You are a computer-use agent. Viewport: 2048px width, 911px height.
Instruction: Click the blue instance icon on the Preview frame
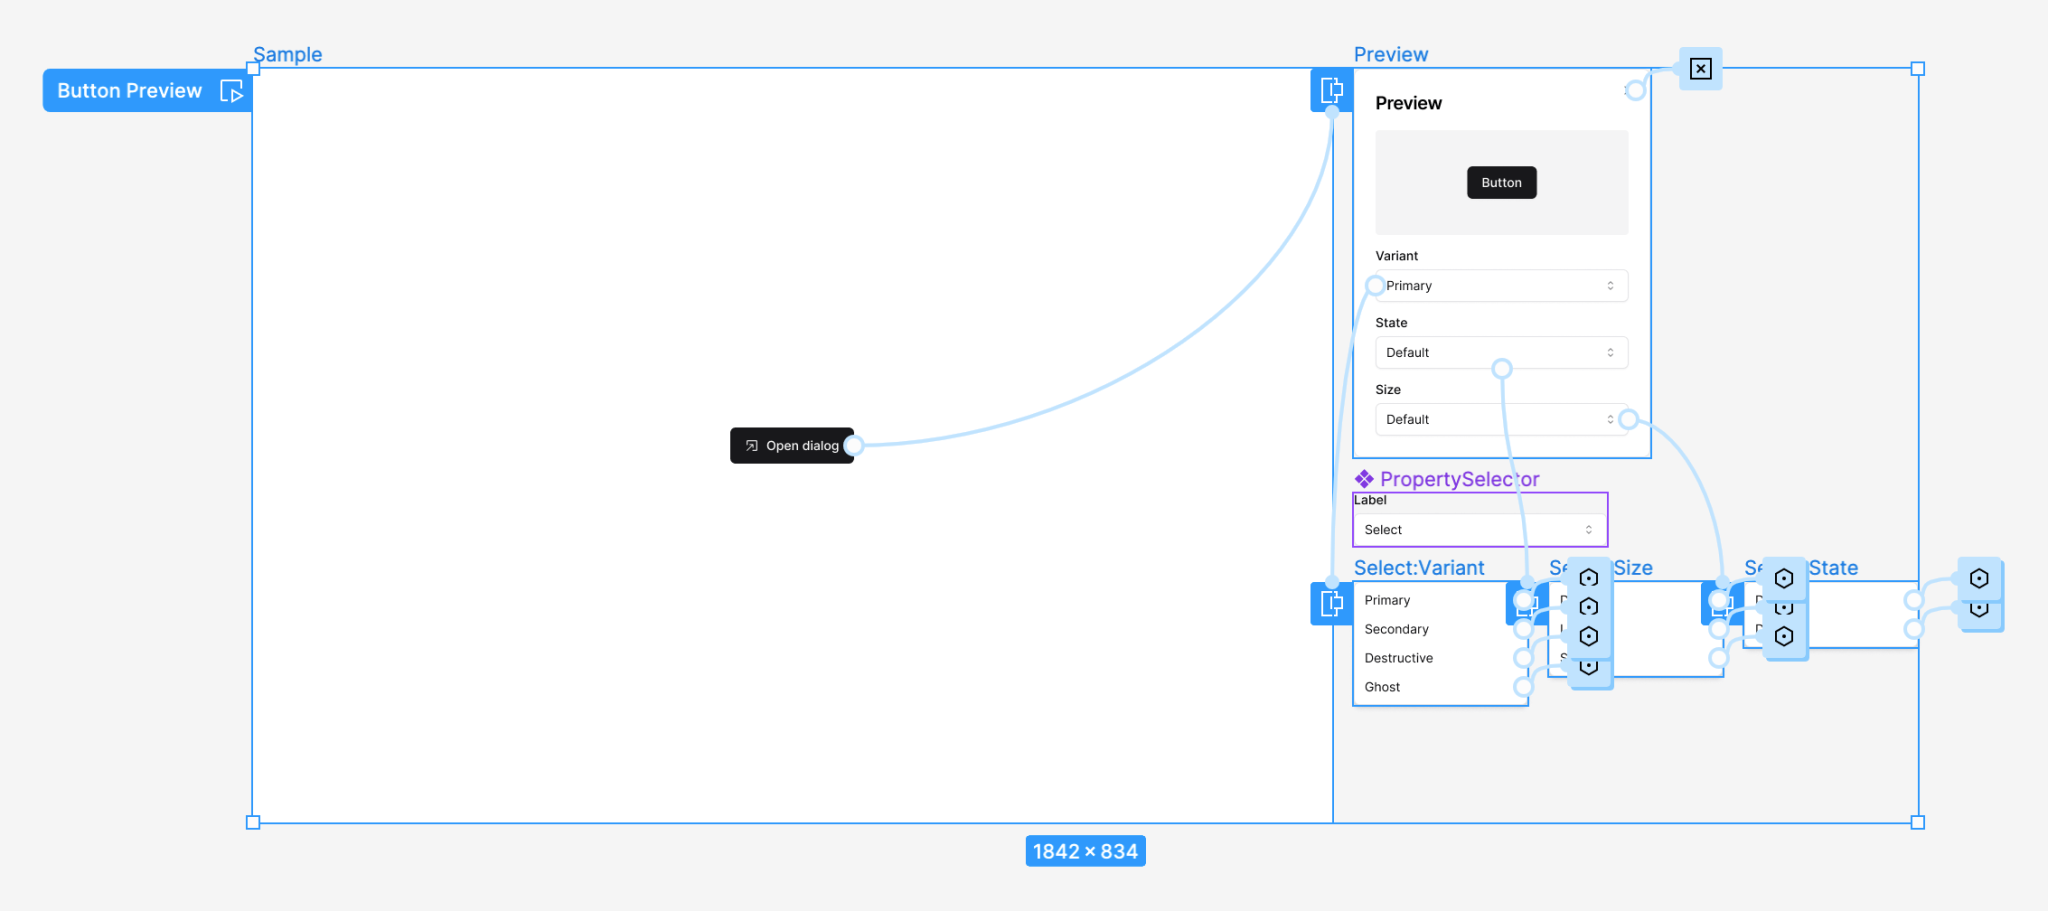point(1331,89)
